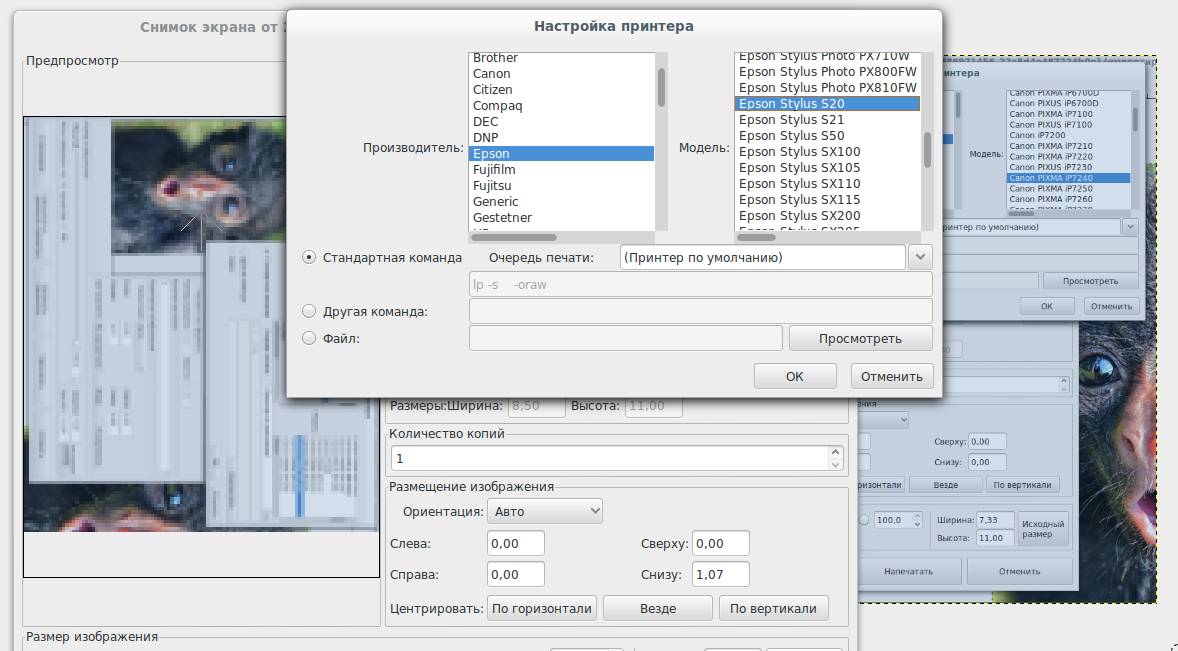This screenshot has height=651, width=1178.
Task: Select Epson Stylus Photo PX800FW model
Action: pos(827,72)
